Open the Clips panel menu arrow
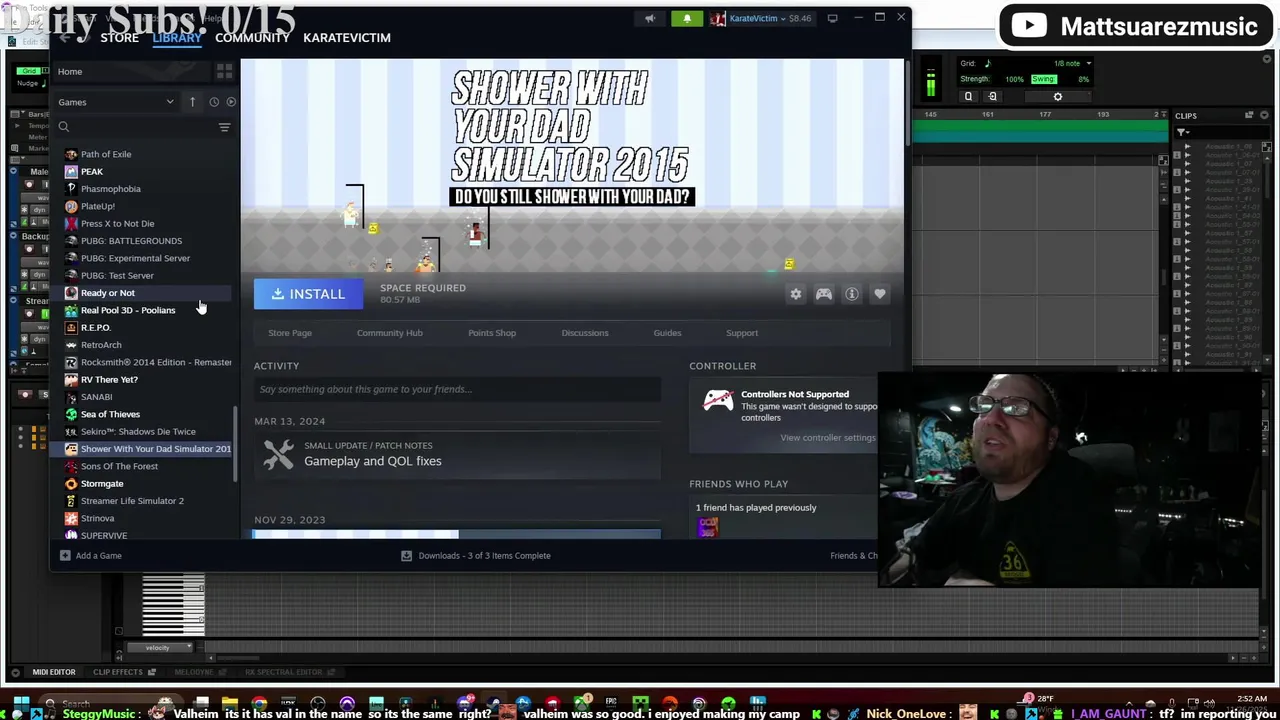This screenshot has width=1280, height=720. 1265,115
